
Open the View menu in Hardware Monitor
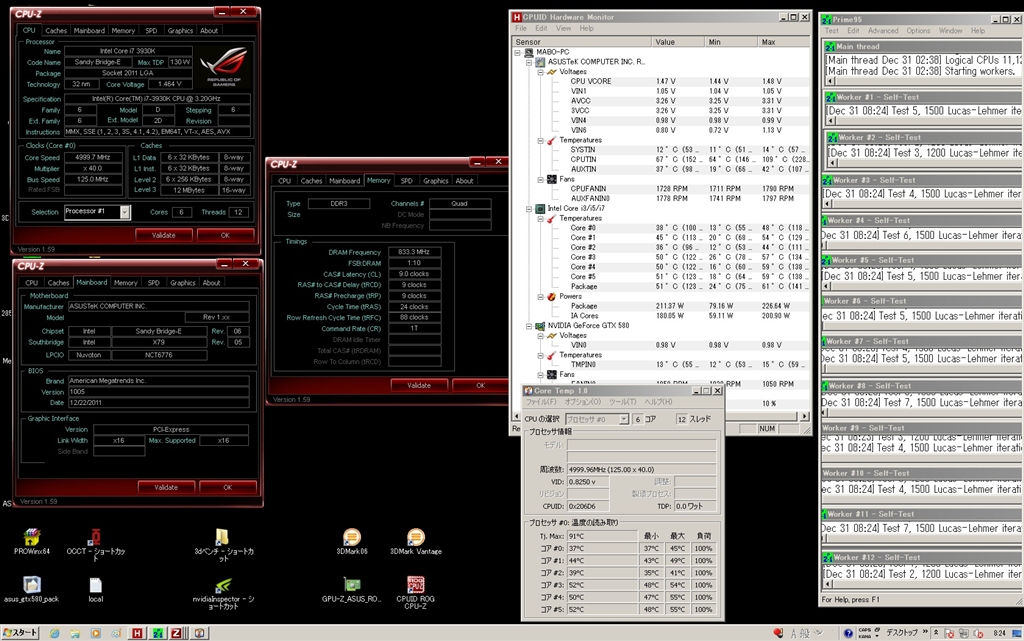(564, 28)
